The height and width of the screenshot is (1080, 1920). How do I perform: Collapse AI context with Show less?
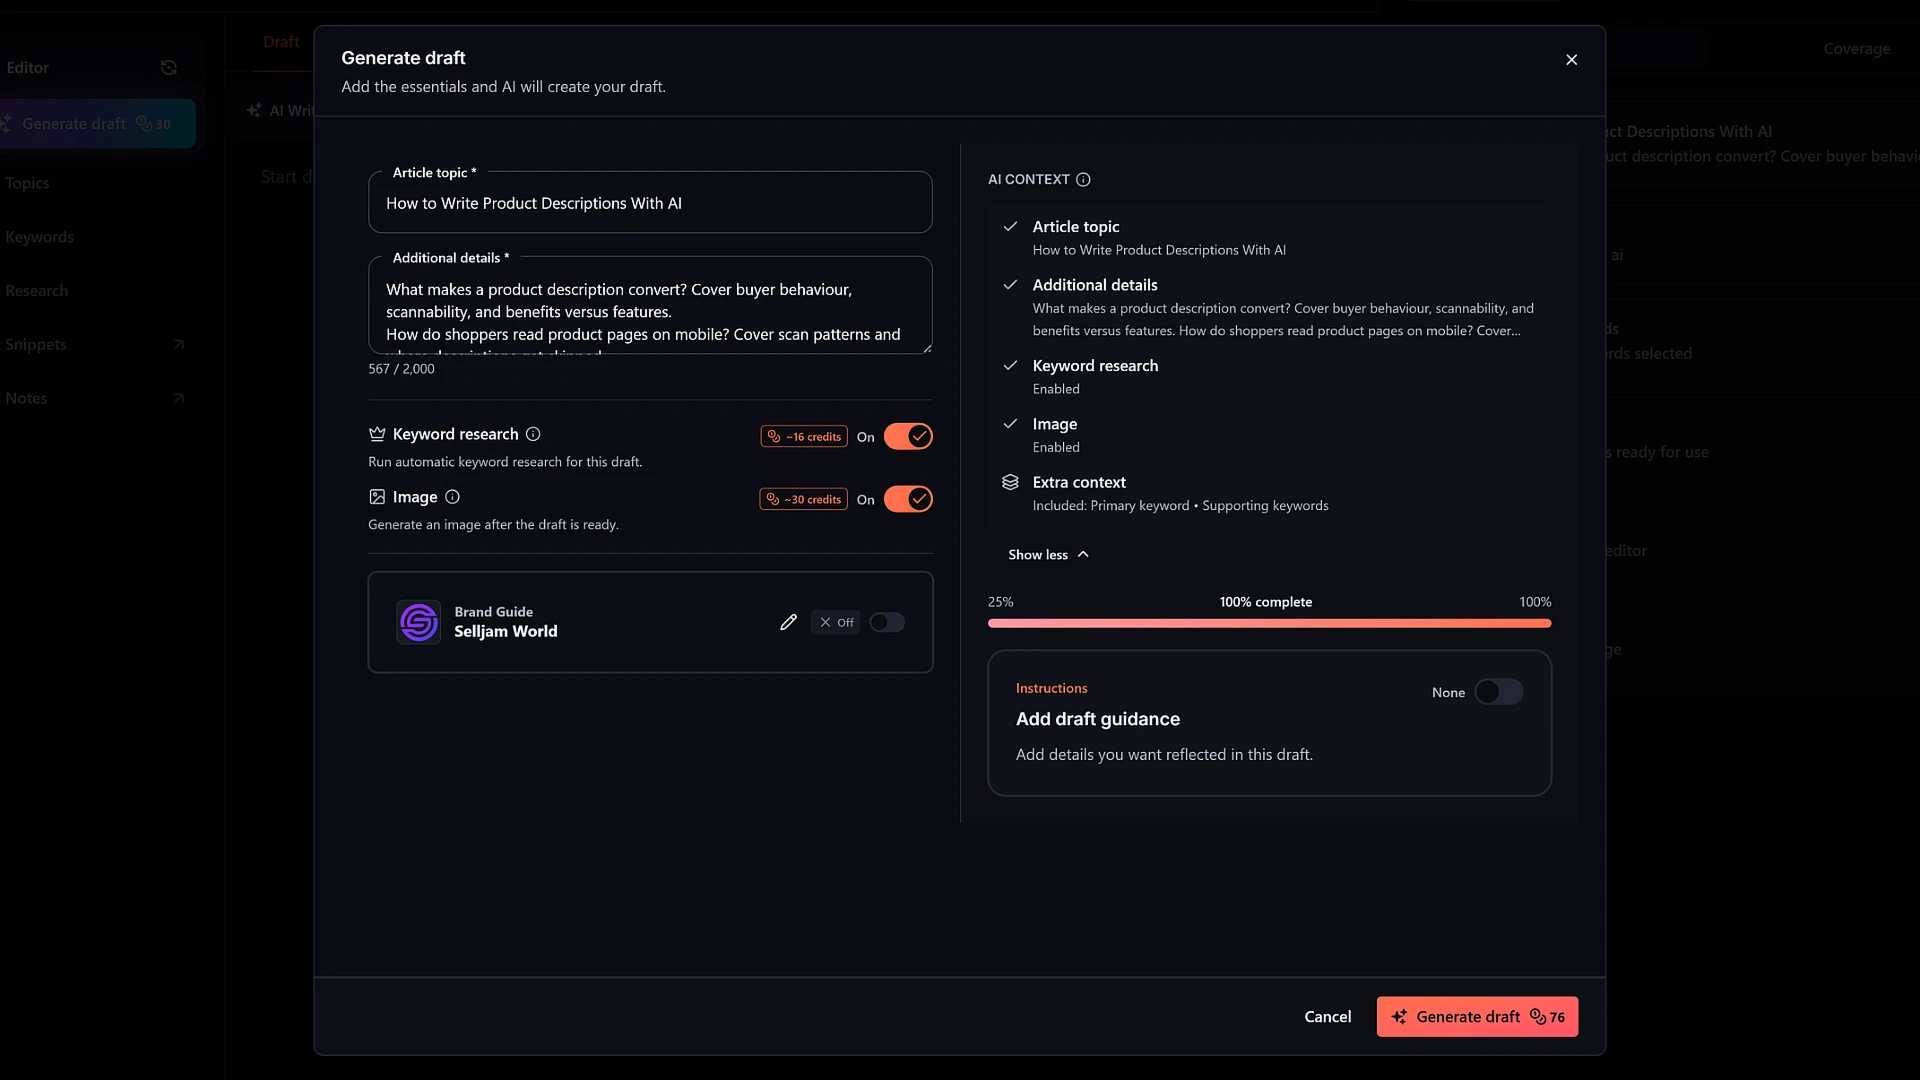pos(1048,555)
